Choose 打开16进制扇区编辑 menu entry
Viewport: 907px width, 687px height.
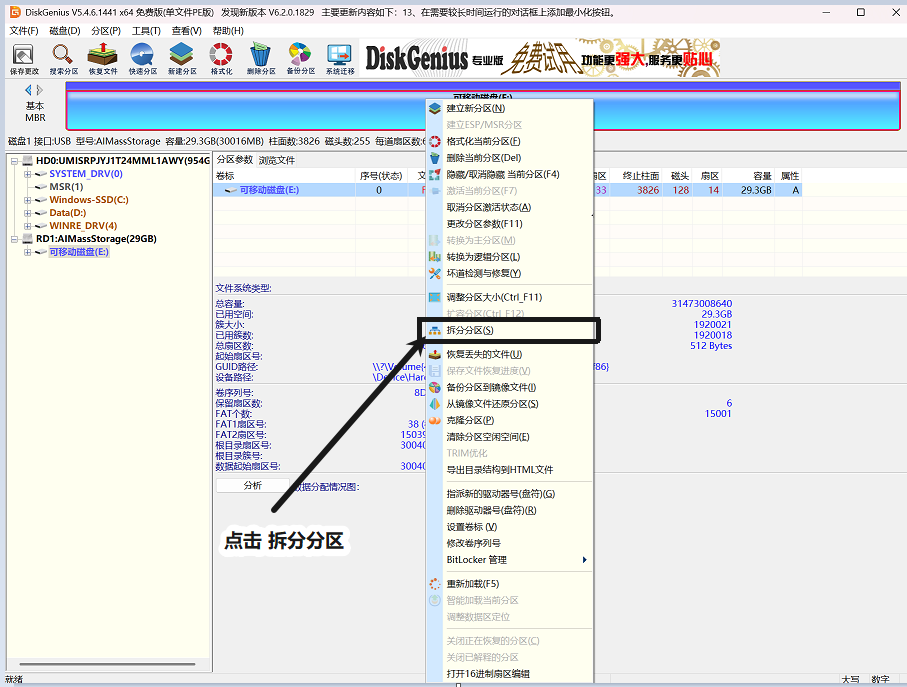point(510,674)
